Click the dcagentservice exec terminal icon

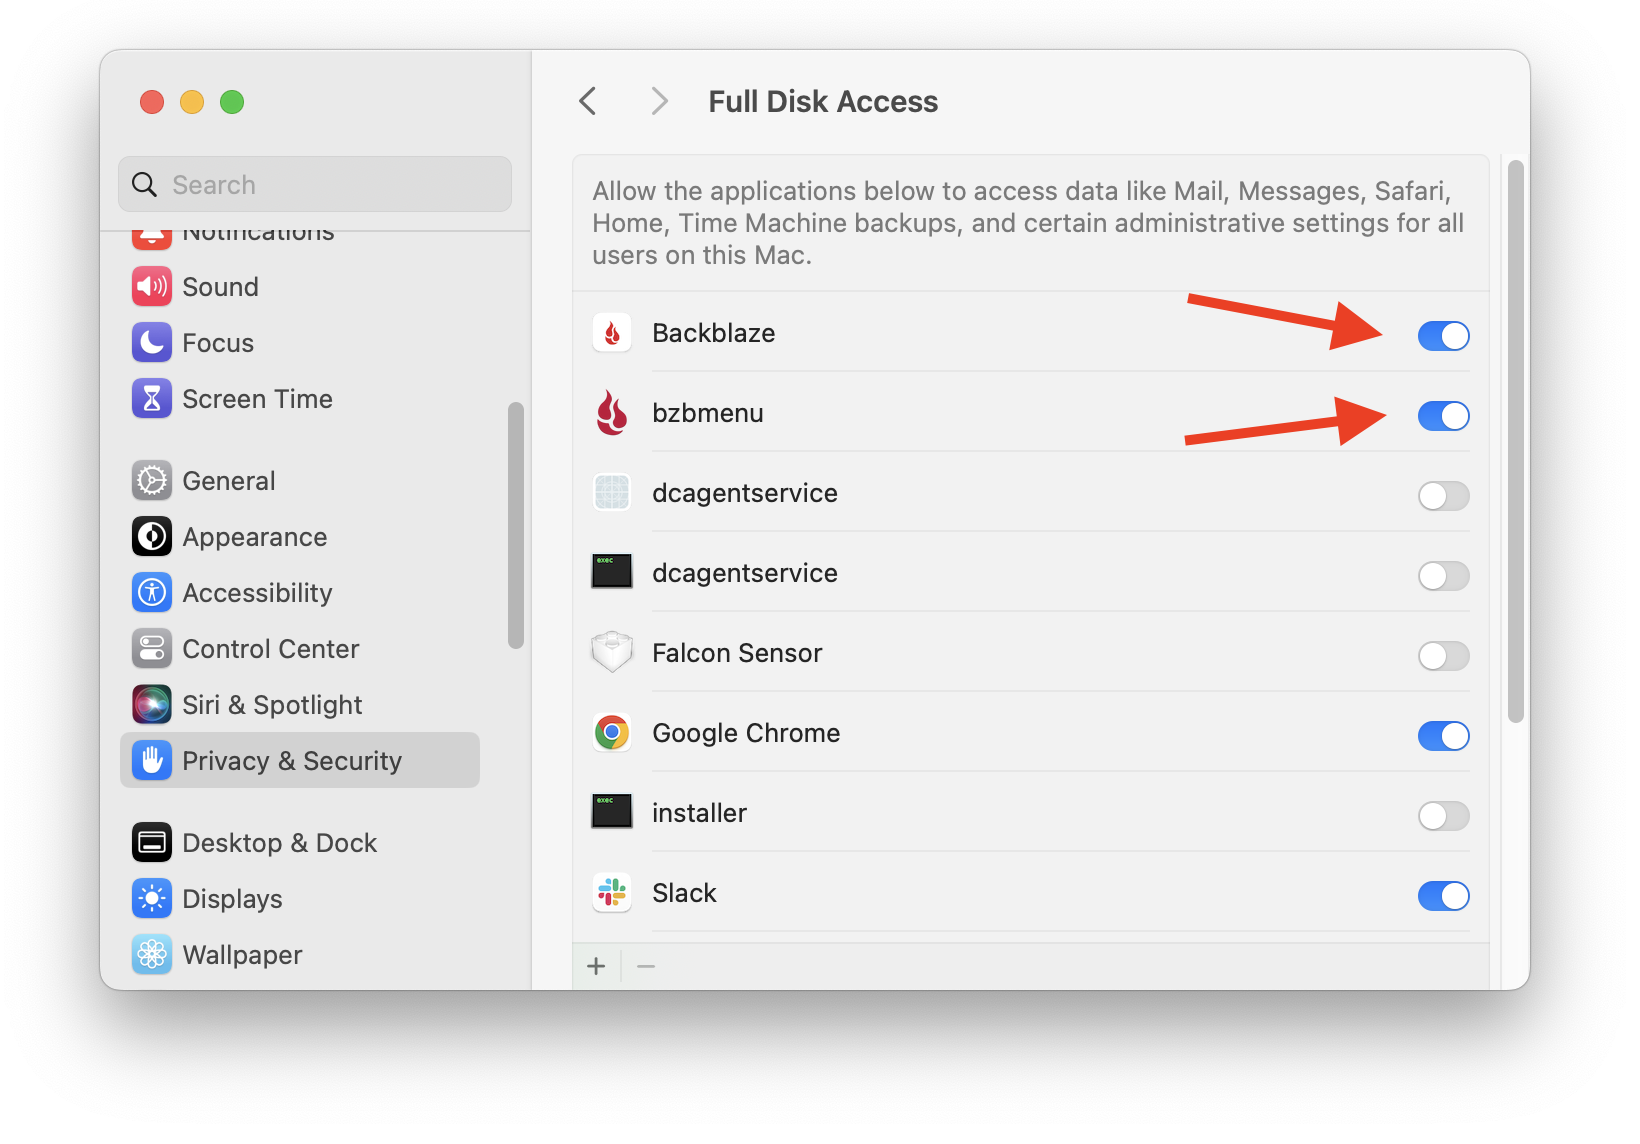(x=612, y=572)
